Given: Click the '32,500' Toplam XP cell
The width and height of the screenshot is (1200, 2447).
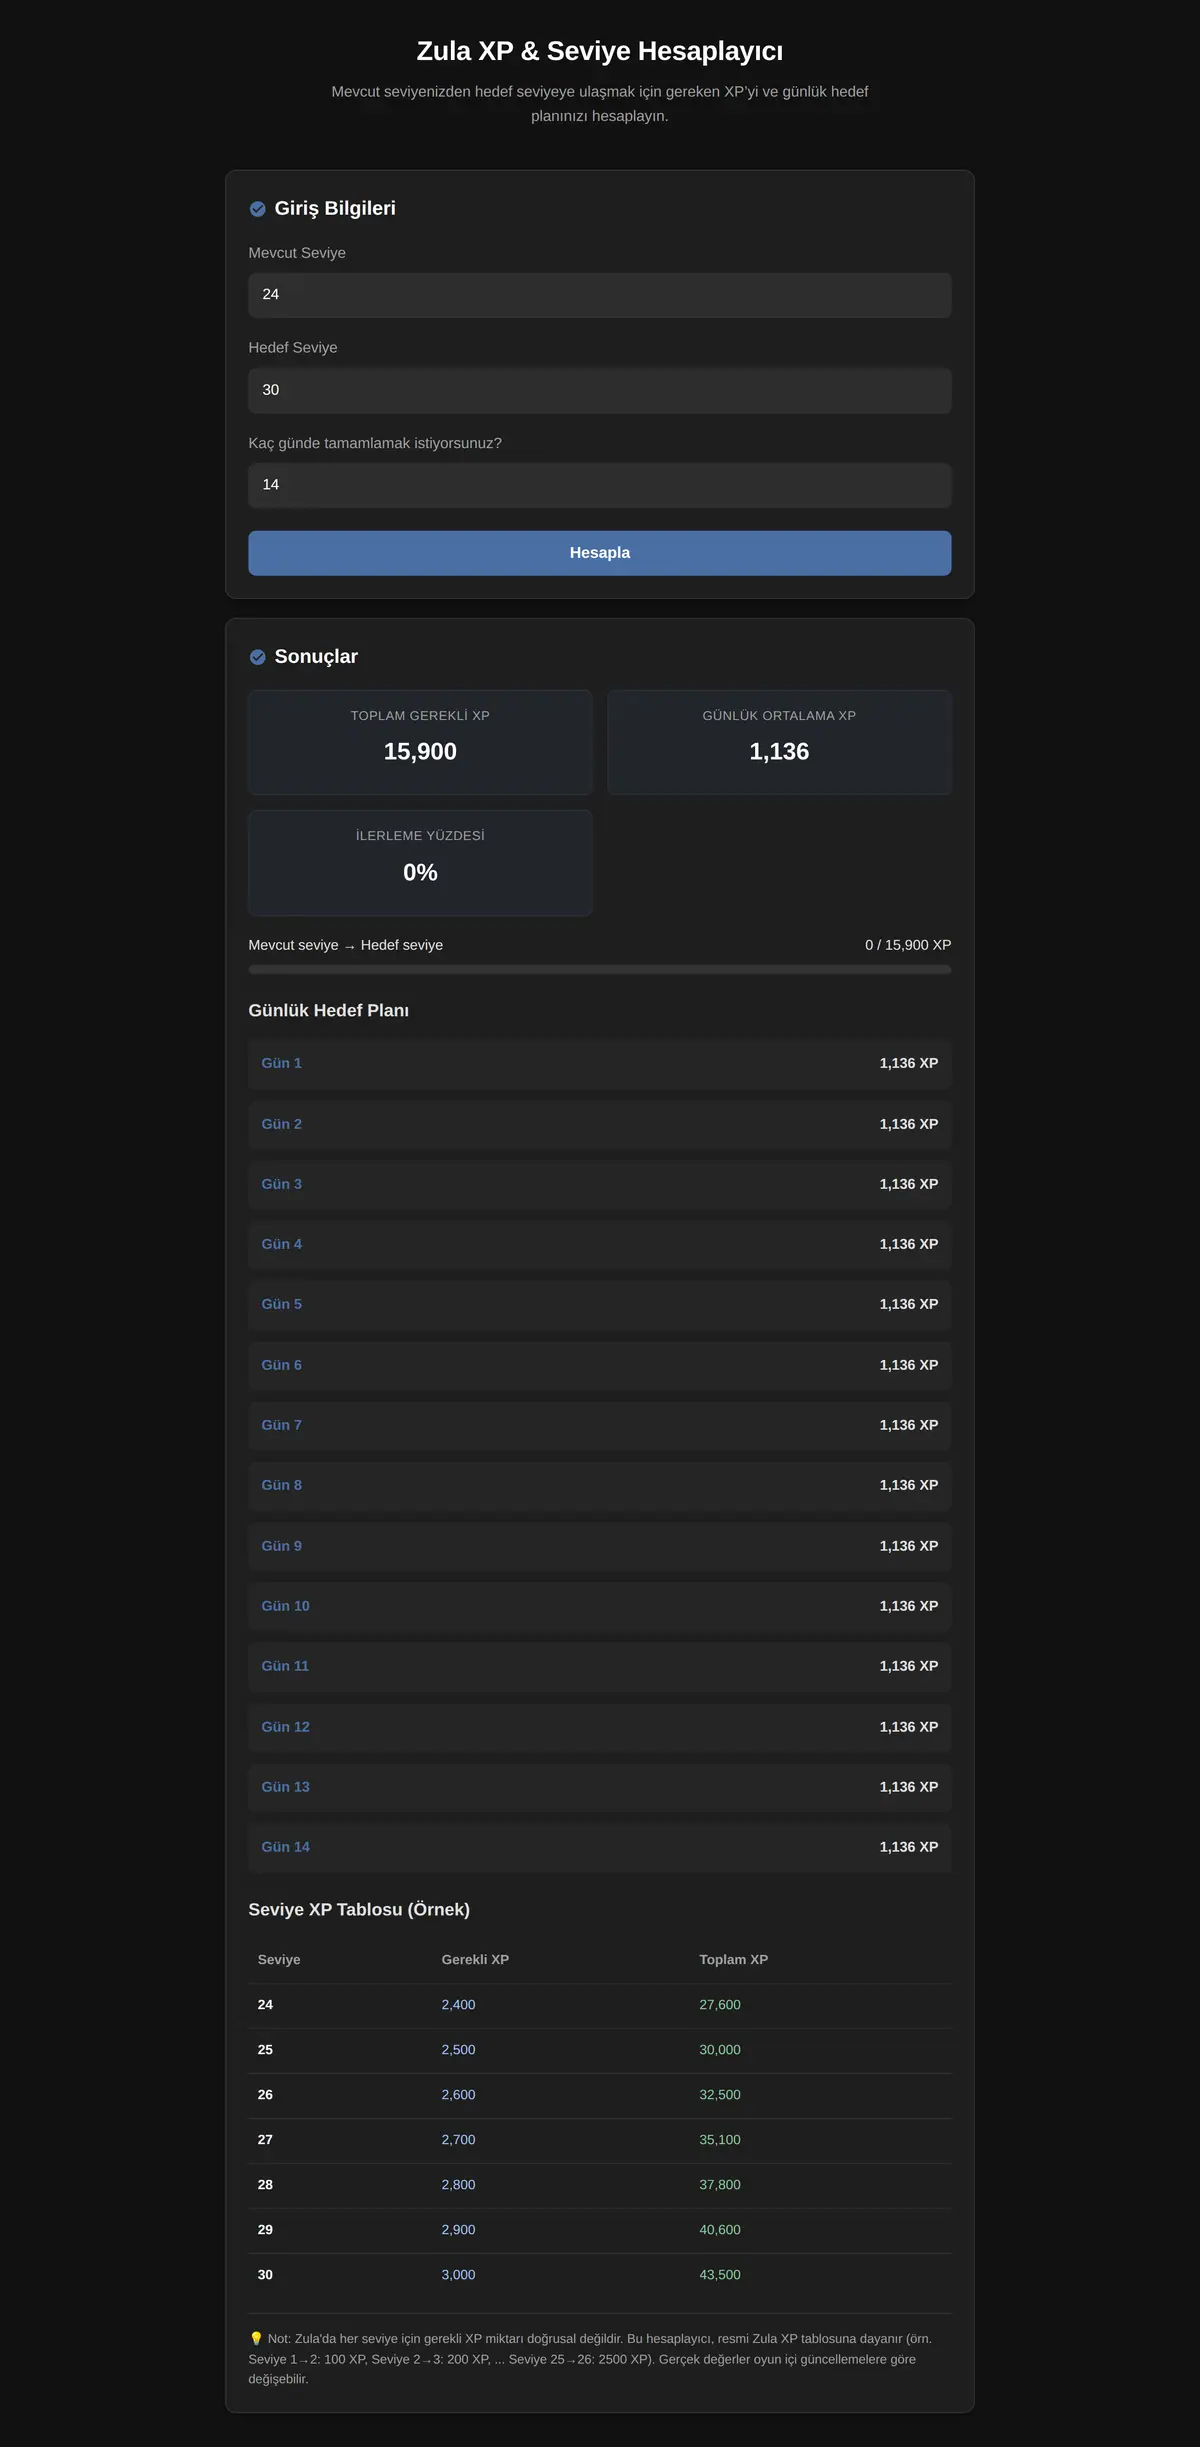Looking at the screenshot, I should point(720,2095).
